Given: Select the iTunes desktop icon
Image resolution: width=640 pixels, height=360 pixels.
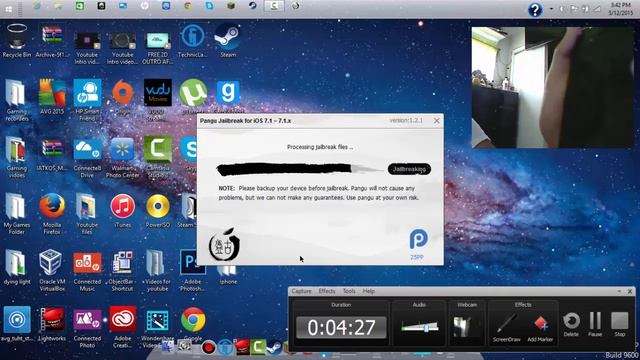Looking at the screenshot, I should 122,211.
